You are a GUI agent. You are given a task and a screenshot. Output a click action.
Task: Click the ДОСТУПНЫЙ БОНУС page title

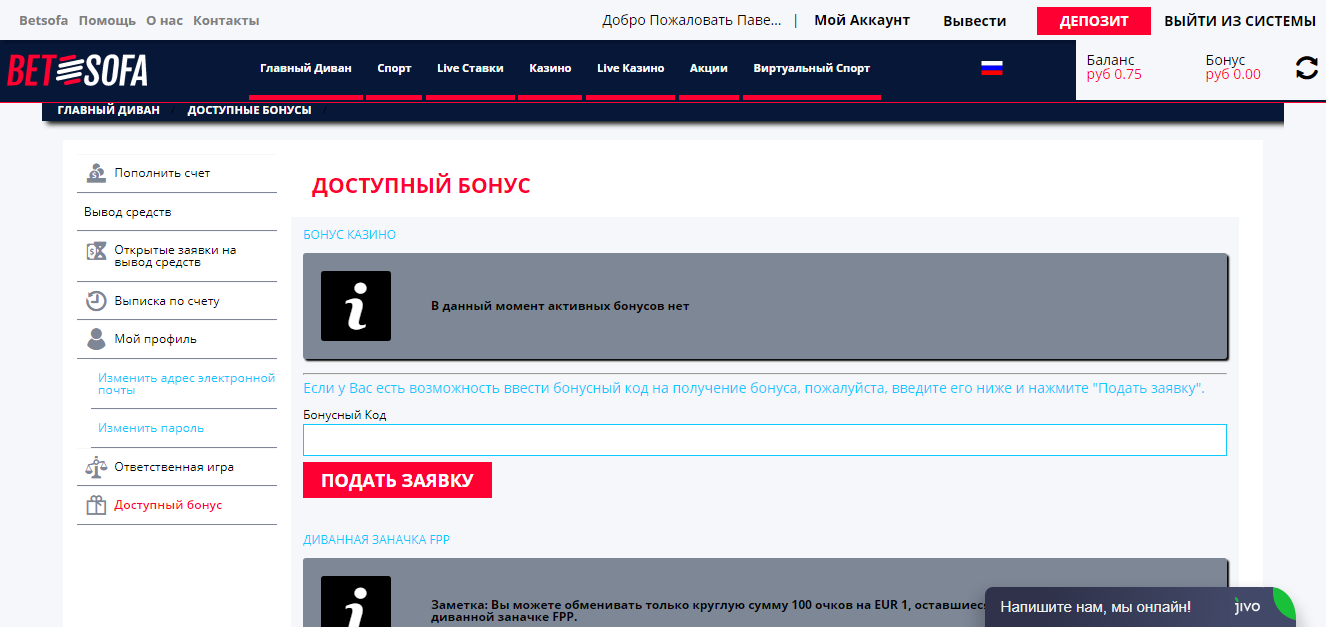[421, 186]
